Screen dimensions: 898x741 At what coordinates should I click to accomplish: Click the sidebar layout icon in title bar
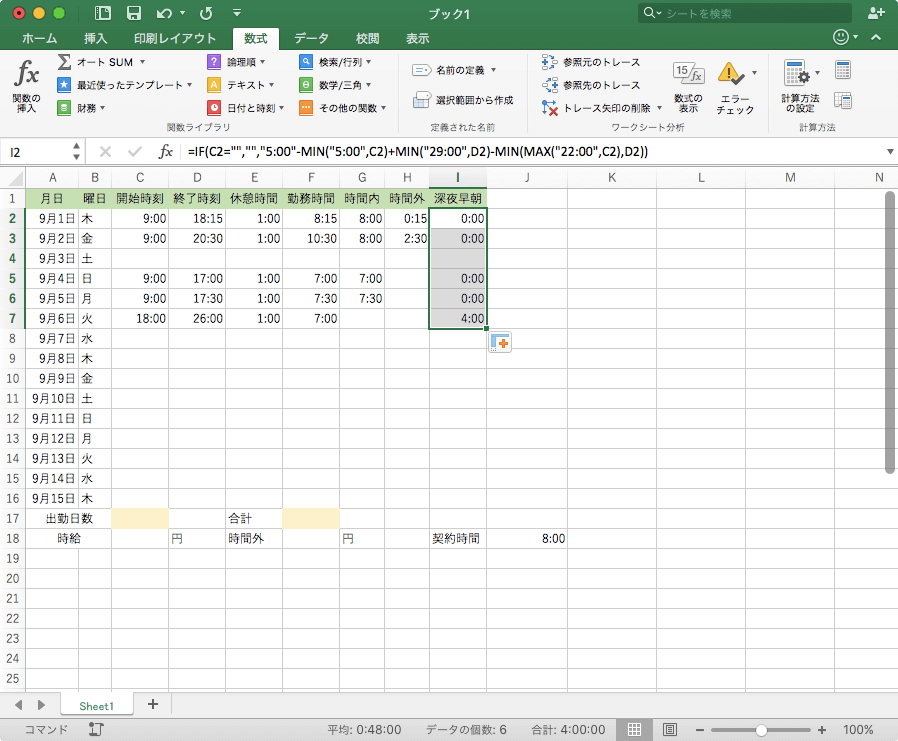(x=103, y=13)
